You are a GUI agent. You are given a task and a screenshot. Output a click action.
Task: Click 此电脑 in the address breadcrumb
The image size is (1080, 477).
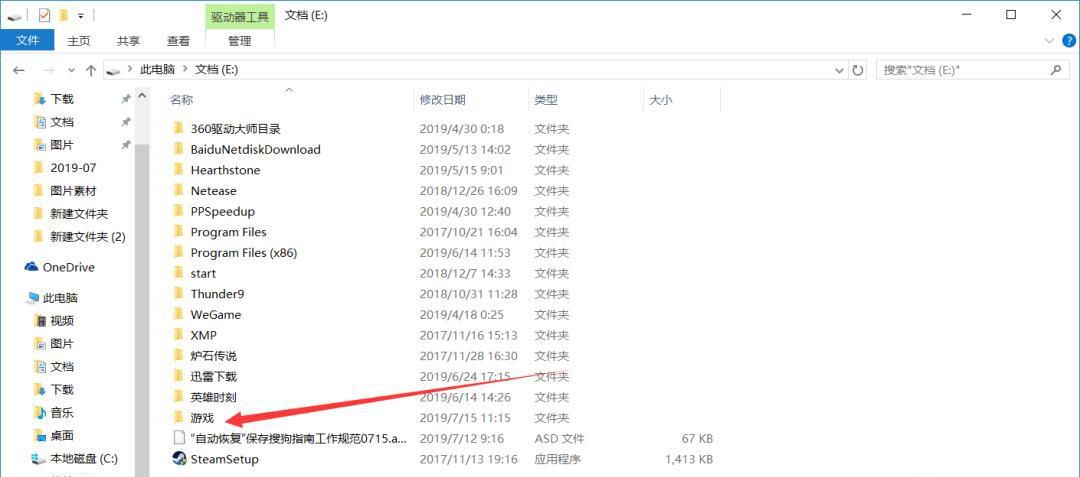[x=158, y=70]
